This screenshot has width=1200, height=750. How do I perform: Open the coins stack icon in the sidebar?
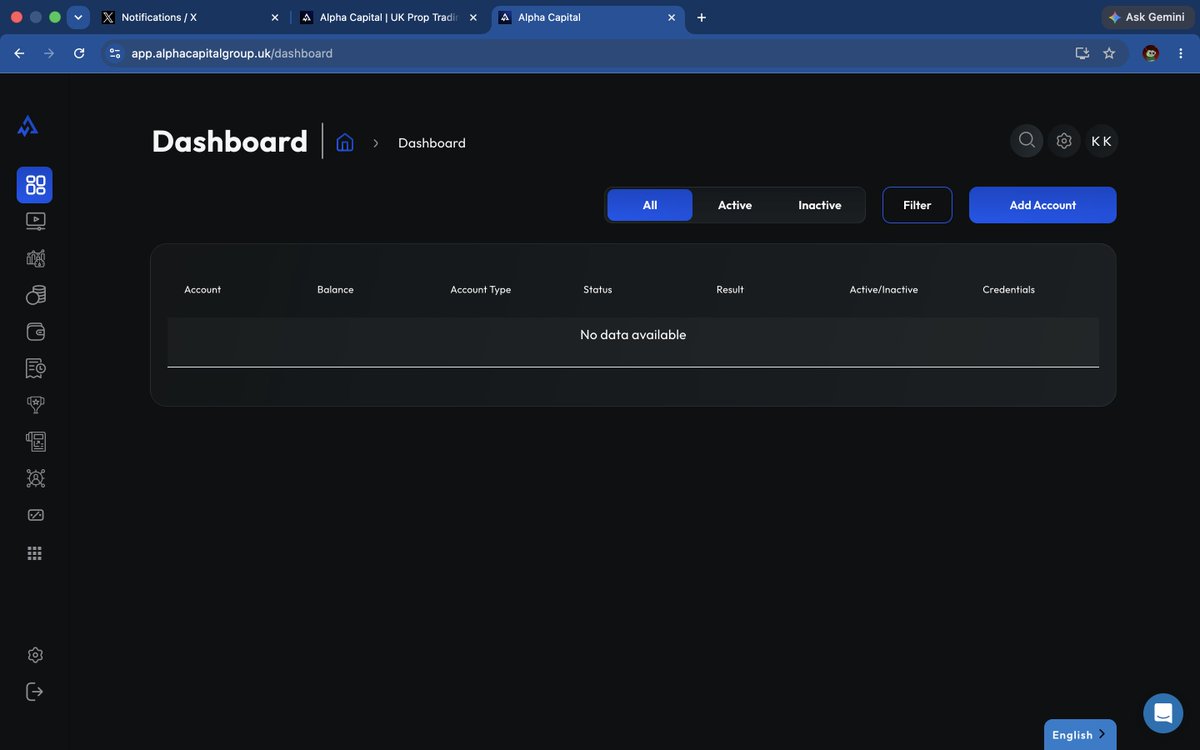(35, 295)
